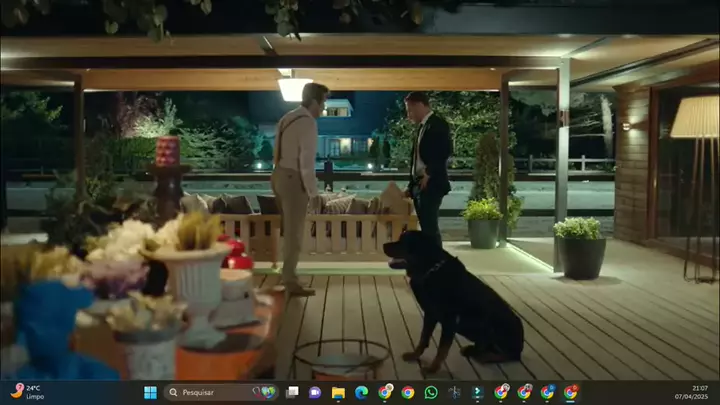This screenshot has height=405, width=720.
Task: Open Chrome icon immediately left of WhatsApp
Action: (x=408, y=392)
